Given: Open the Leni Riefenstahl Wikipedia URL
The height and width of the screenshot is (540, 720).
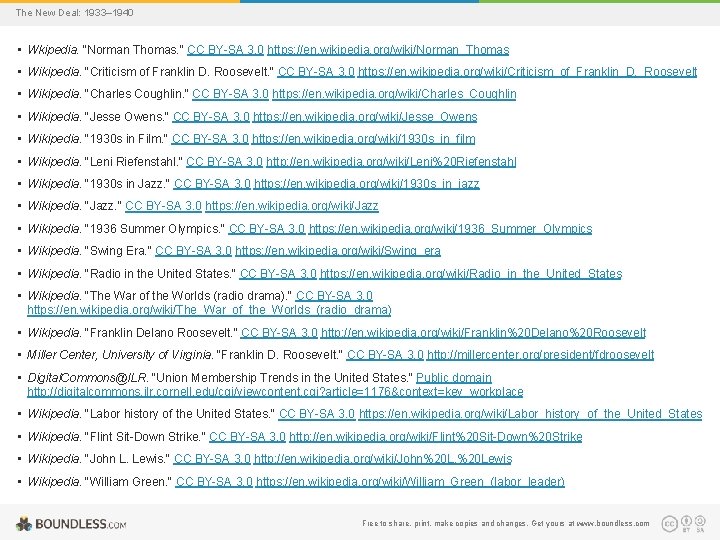Looking at the screenshot, I should click(x=391, y=162).
